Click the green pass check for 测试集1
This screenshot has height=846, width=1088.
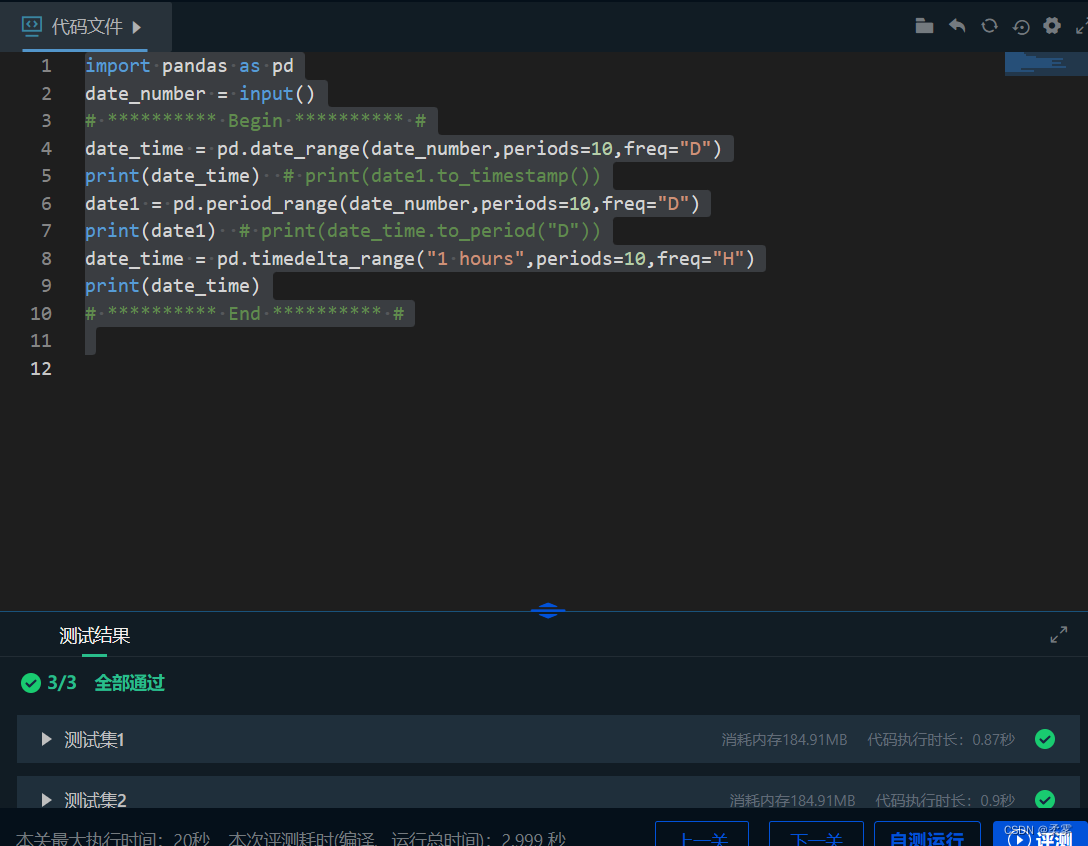[1044, 739]
